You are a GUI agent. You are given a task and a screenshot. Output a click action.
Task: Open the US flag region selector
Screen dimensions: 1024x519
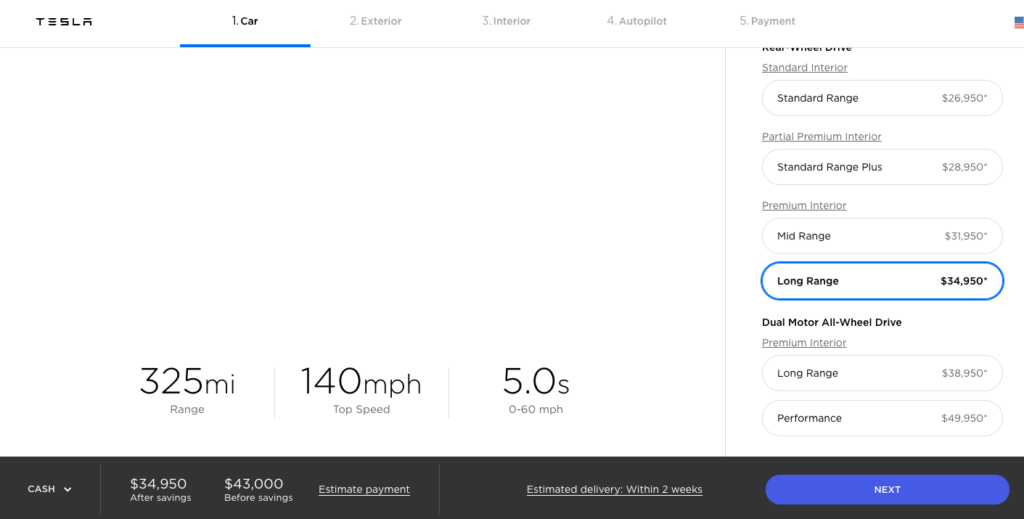(1019, 22)
